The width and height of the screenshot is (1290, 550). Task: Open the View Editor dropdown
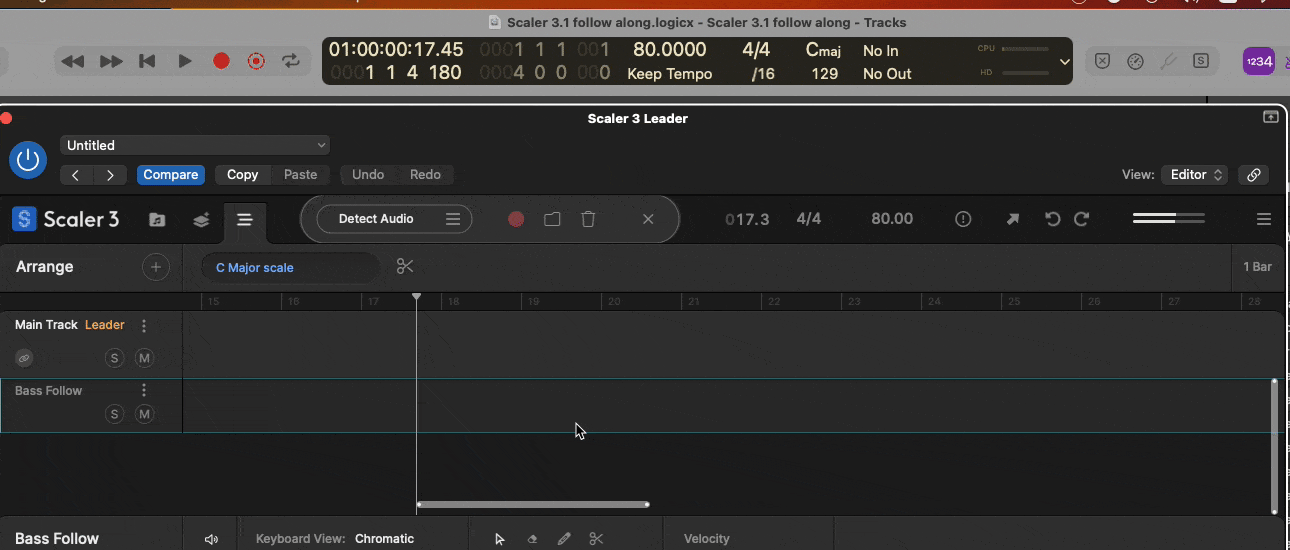point(1194,175)
